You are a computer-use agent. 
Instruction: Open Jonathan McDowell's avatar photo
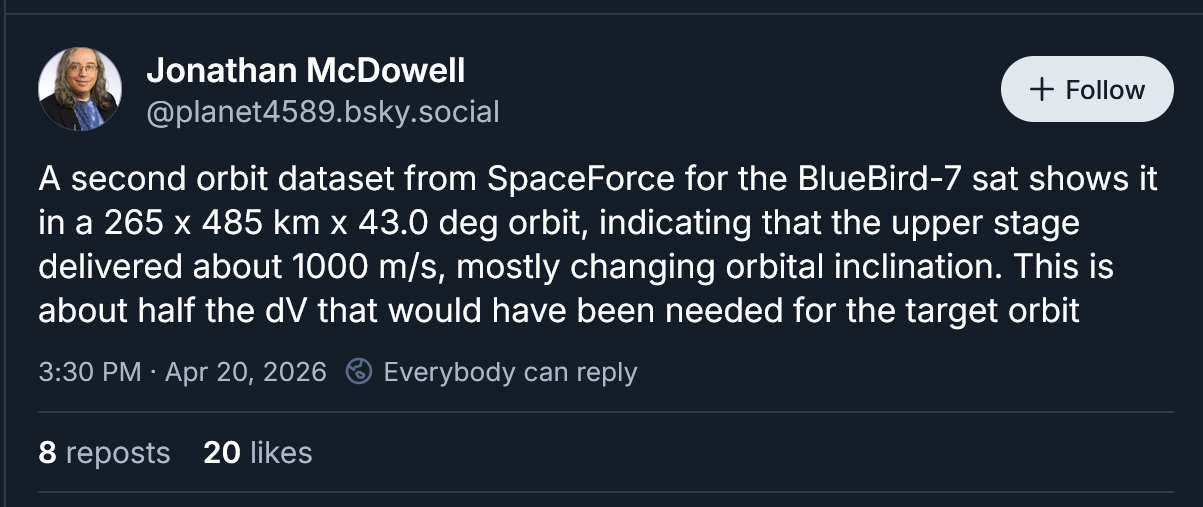[80, 89]
